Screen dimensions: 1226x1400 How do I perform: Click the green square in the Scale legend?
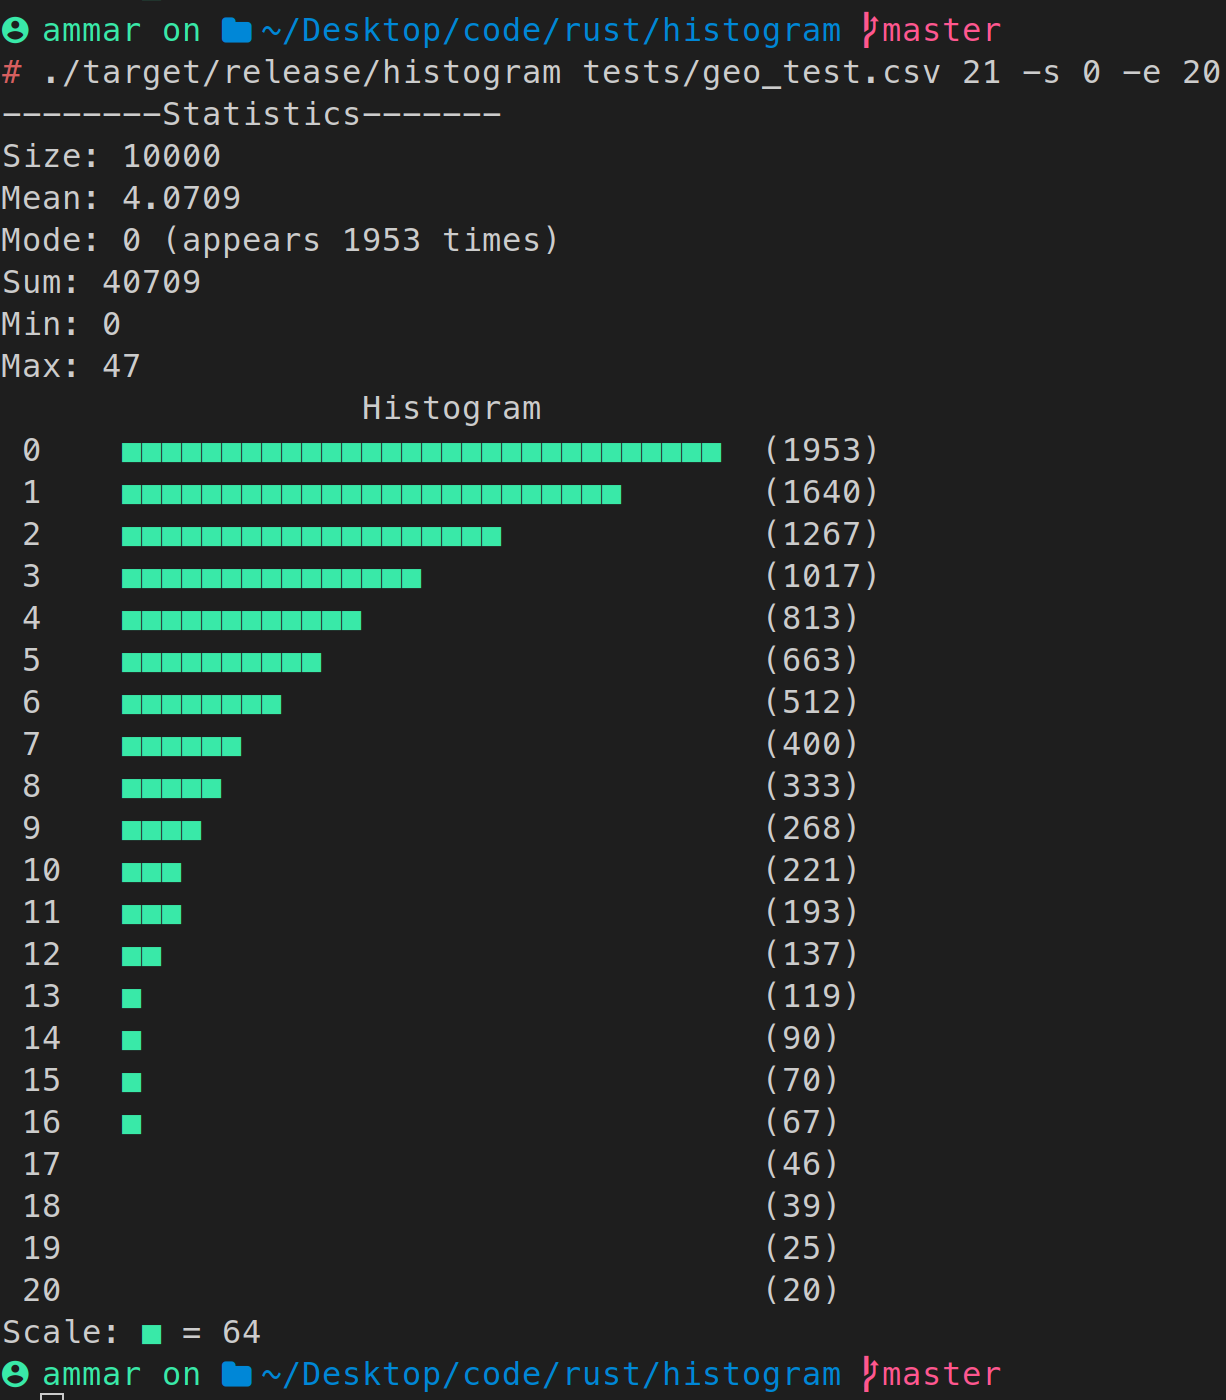click(150, 1332)
